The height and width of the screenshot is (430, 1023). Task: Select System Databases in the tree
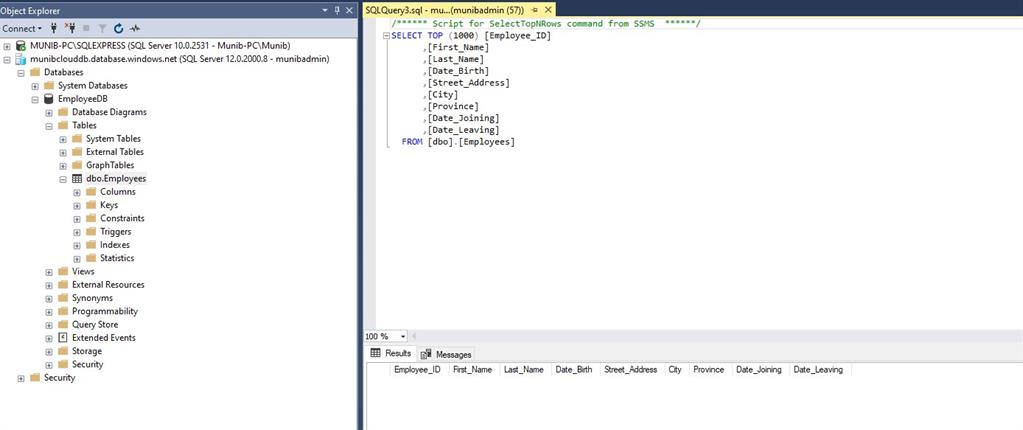tap(93, 85)
